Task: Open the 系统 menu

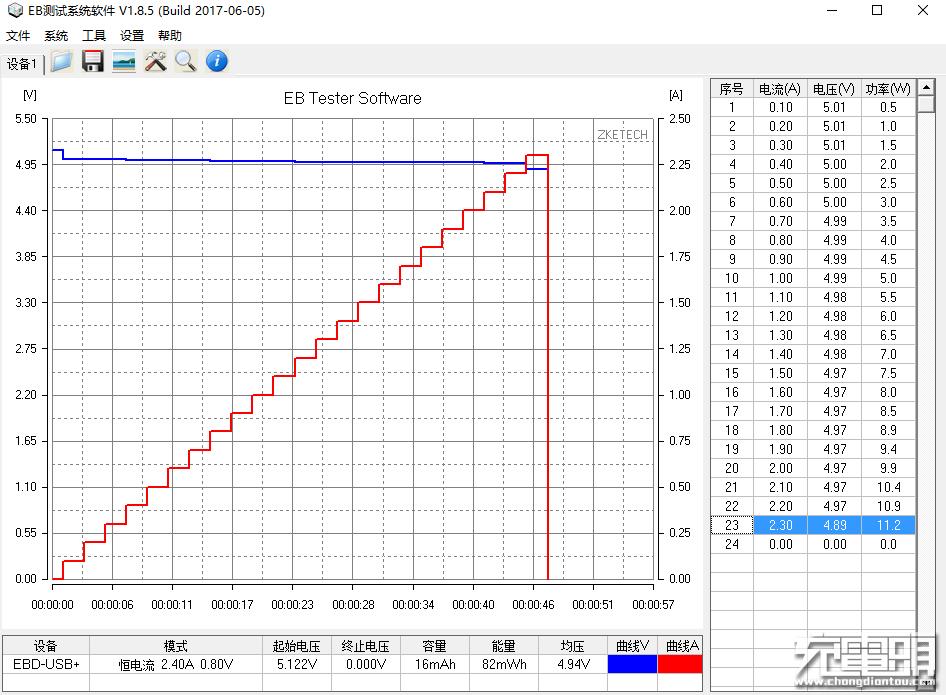Action: pyautogui.click(x=56, y=36)
